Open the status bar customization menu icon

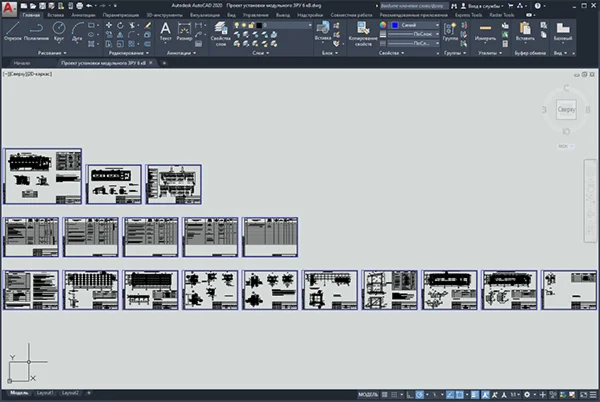pyautogui.click(x=593, y=394)
